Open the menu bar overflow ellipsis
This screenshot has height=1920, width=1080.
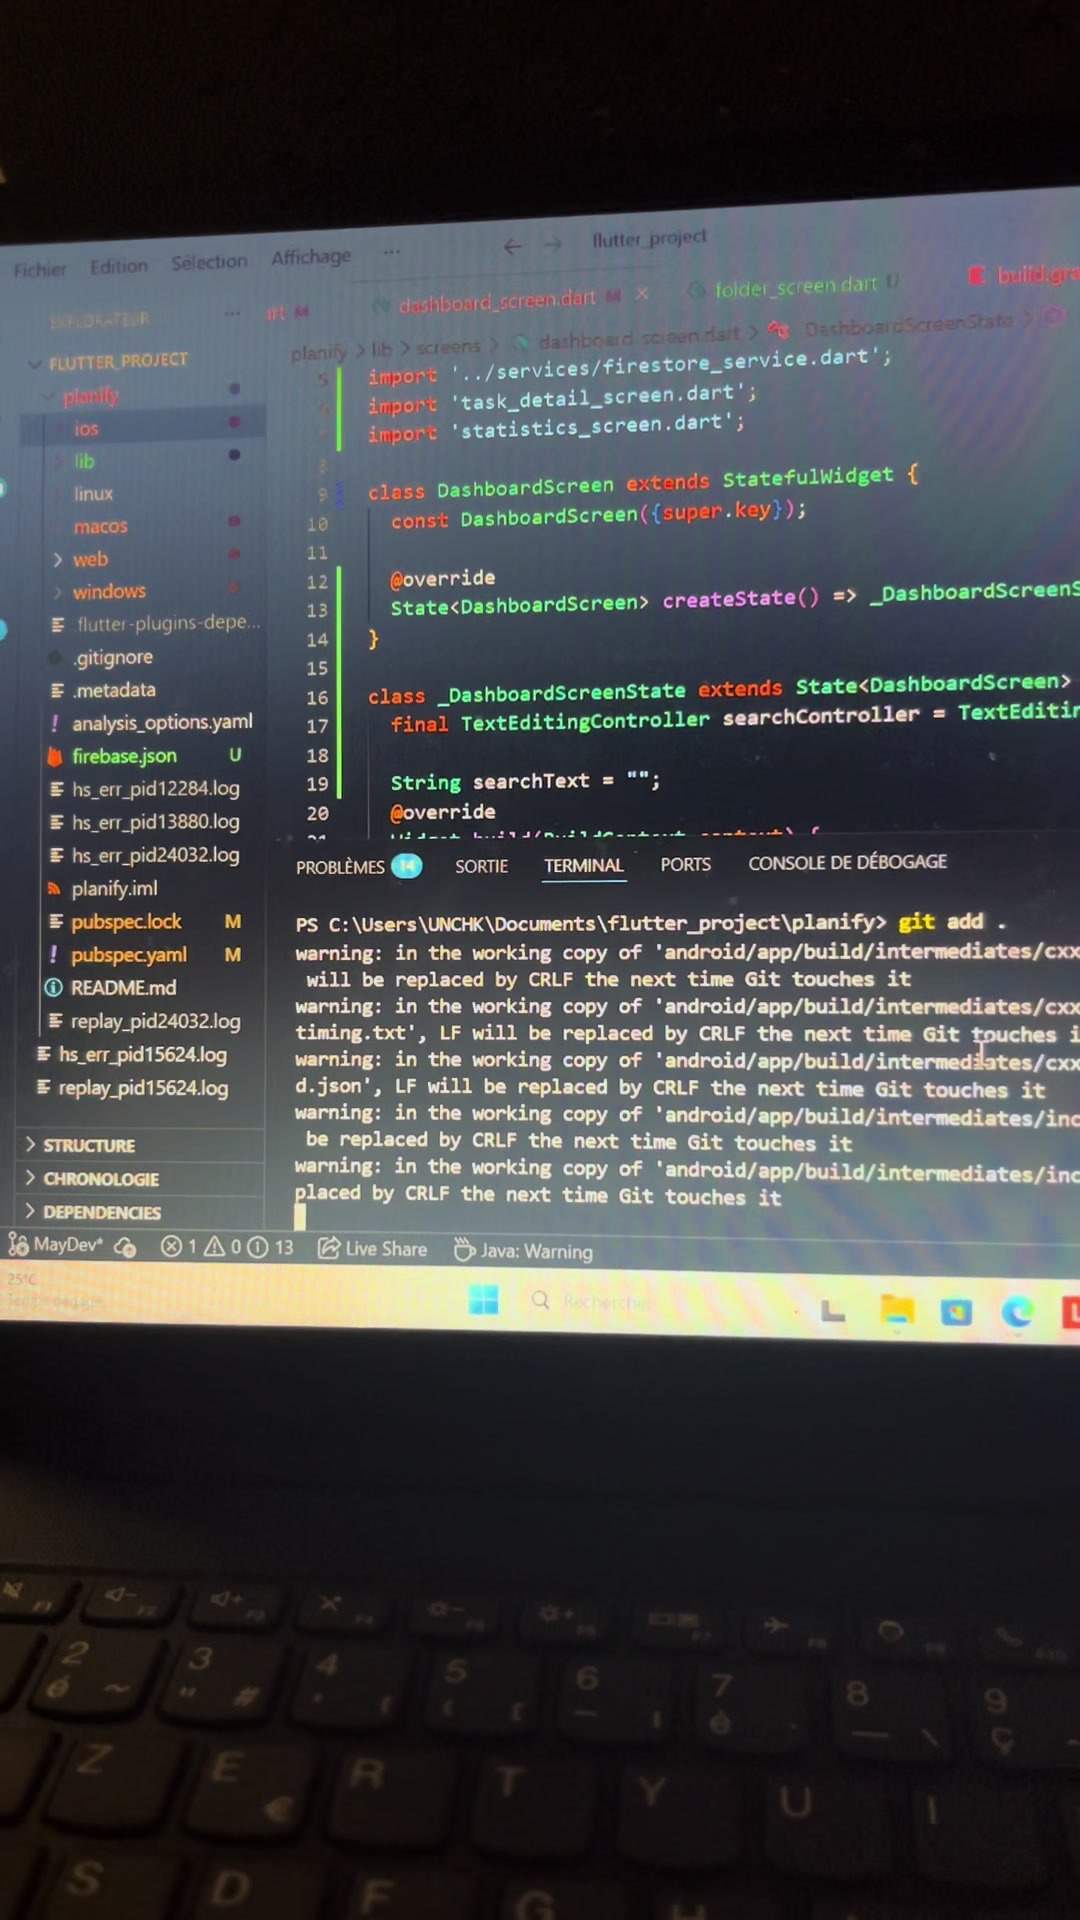391,252
